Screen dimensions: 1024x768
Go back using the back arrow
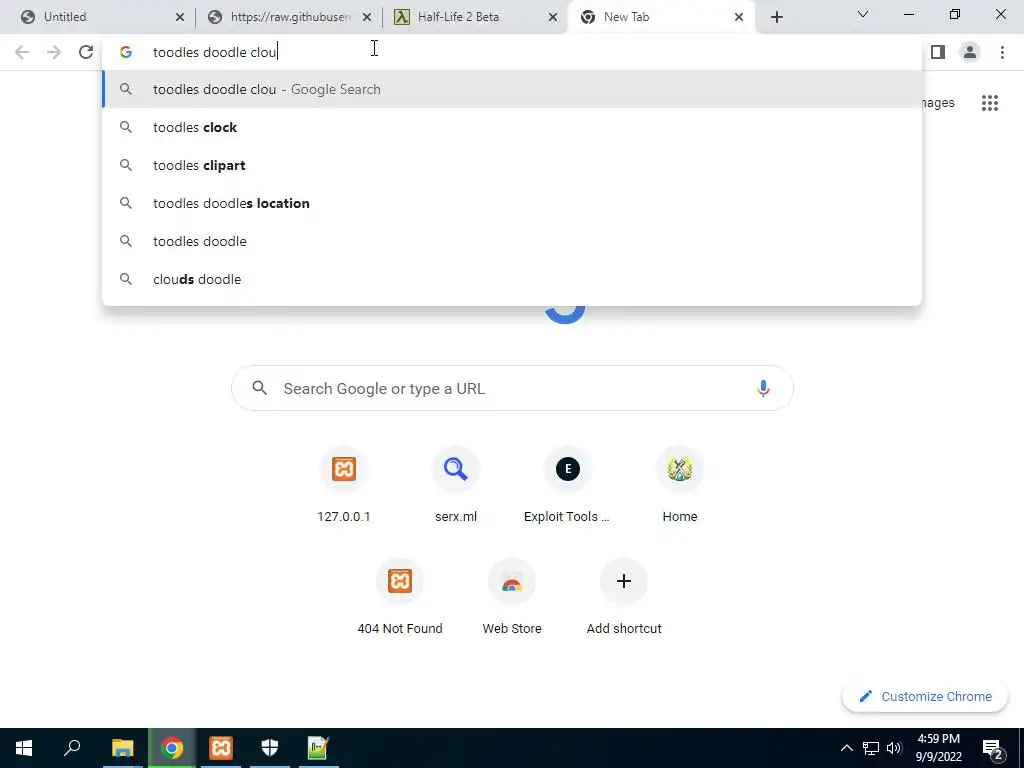pos(22,52)
